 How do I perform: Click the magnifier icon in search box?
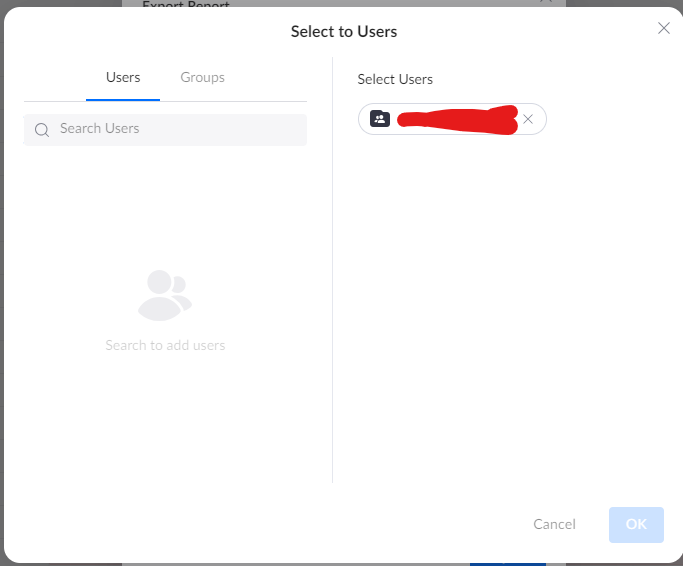(42, 130)
